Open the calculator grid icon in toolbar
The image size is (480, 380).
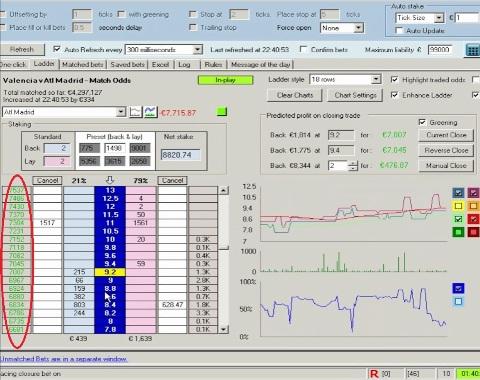(x=473, y=50)
